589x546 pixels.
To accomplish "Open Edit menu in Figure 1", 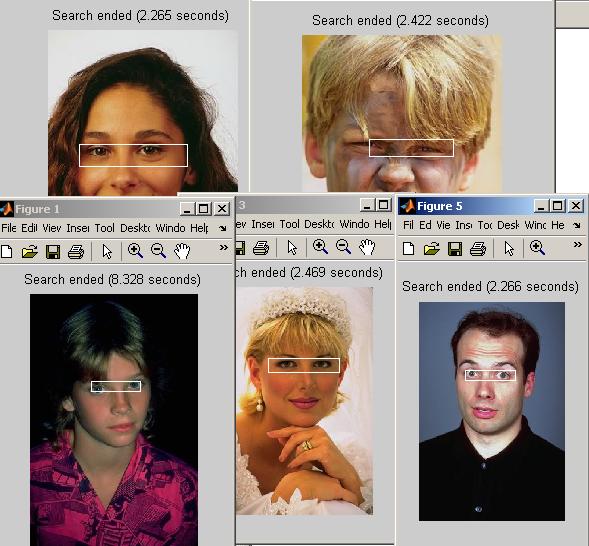I will point(29,228).
